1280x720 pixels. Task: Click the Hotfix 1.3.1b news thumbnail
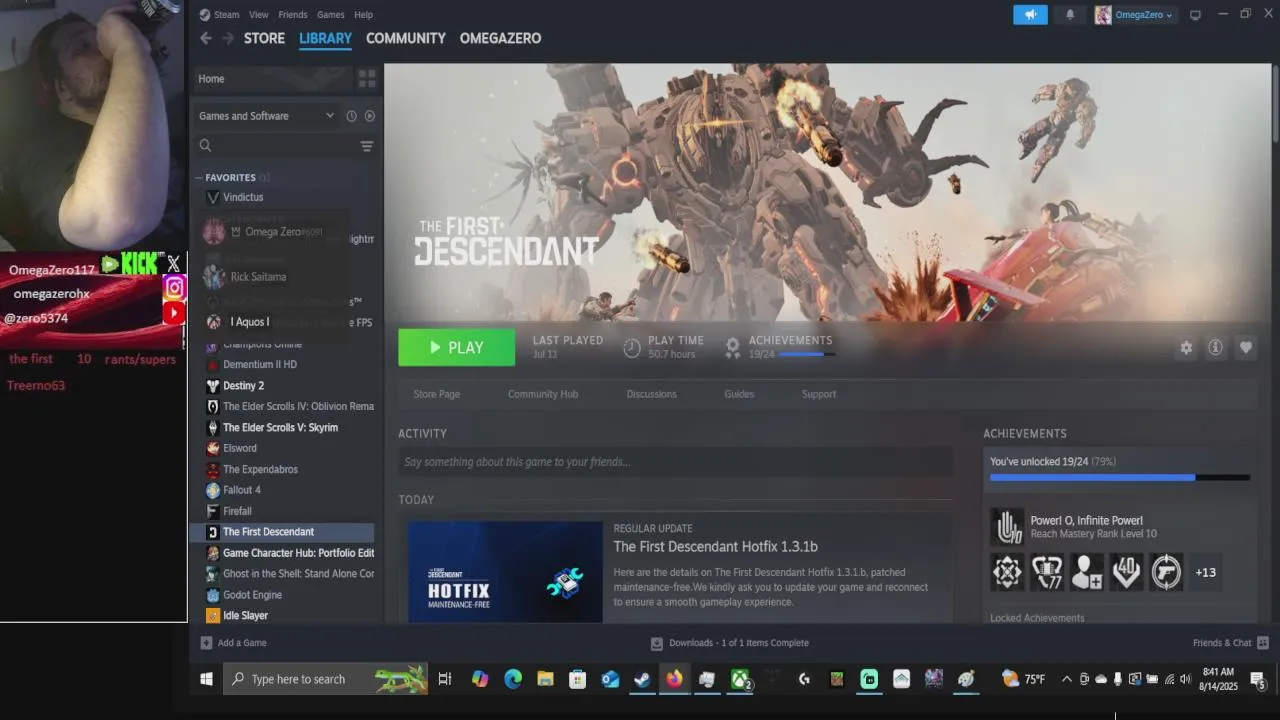tap(505, 572)
